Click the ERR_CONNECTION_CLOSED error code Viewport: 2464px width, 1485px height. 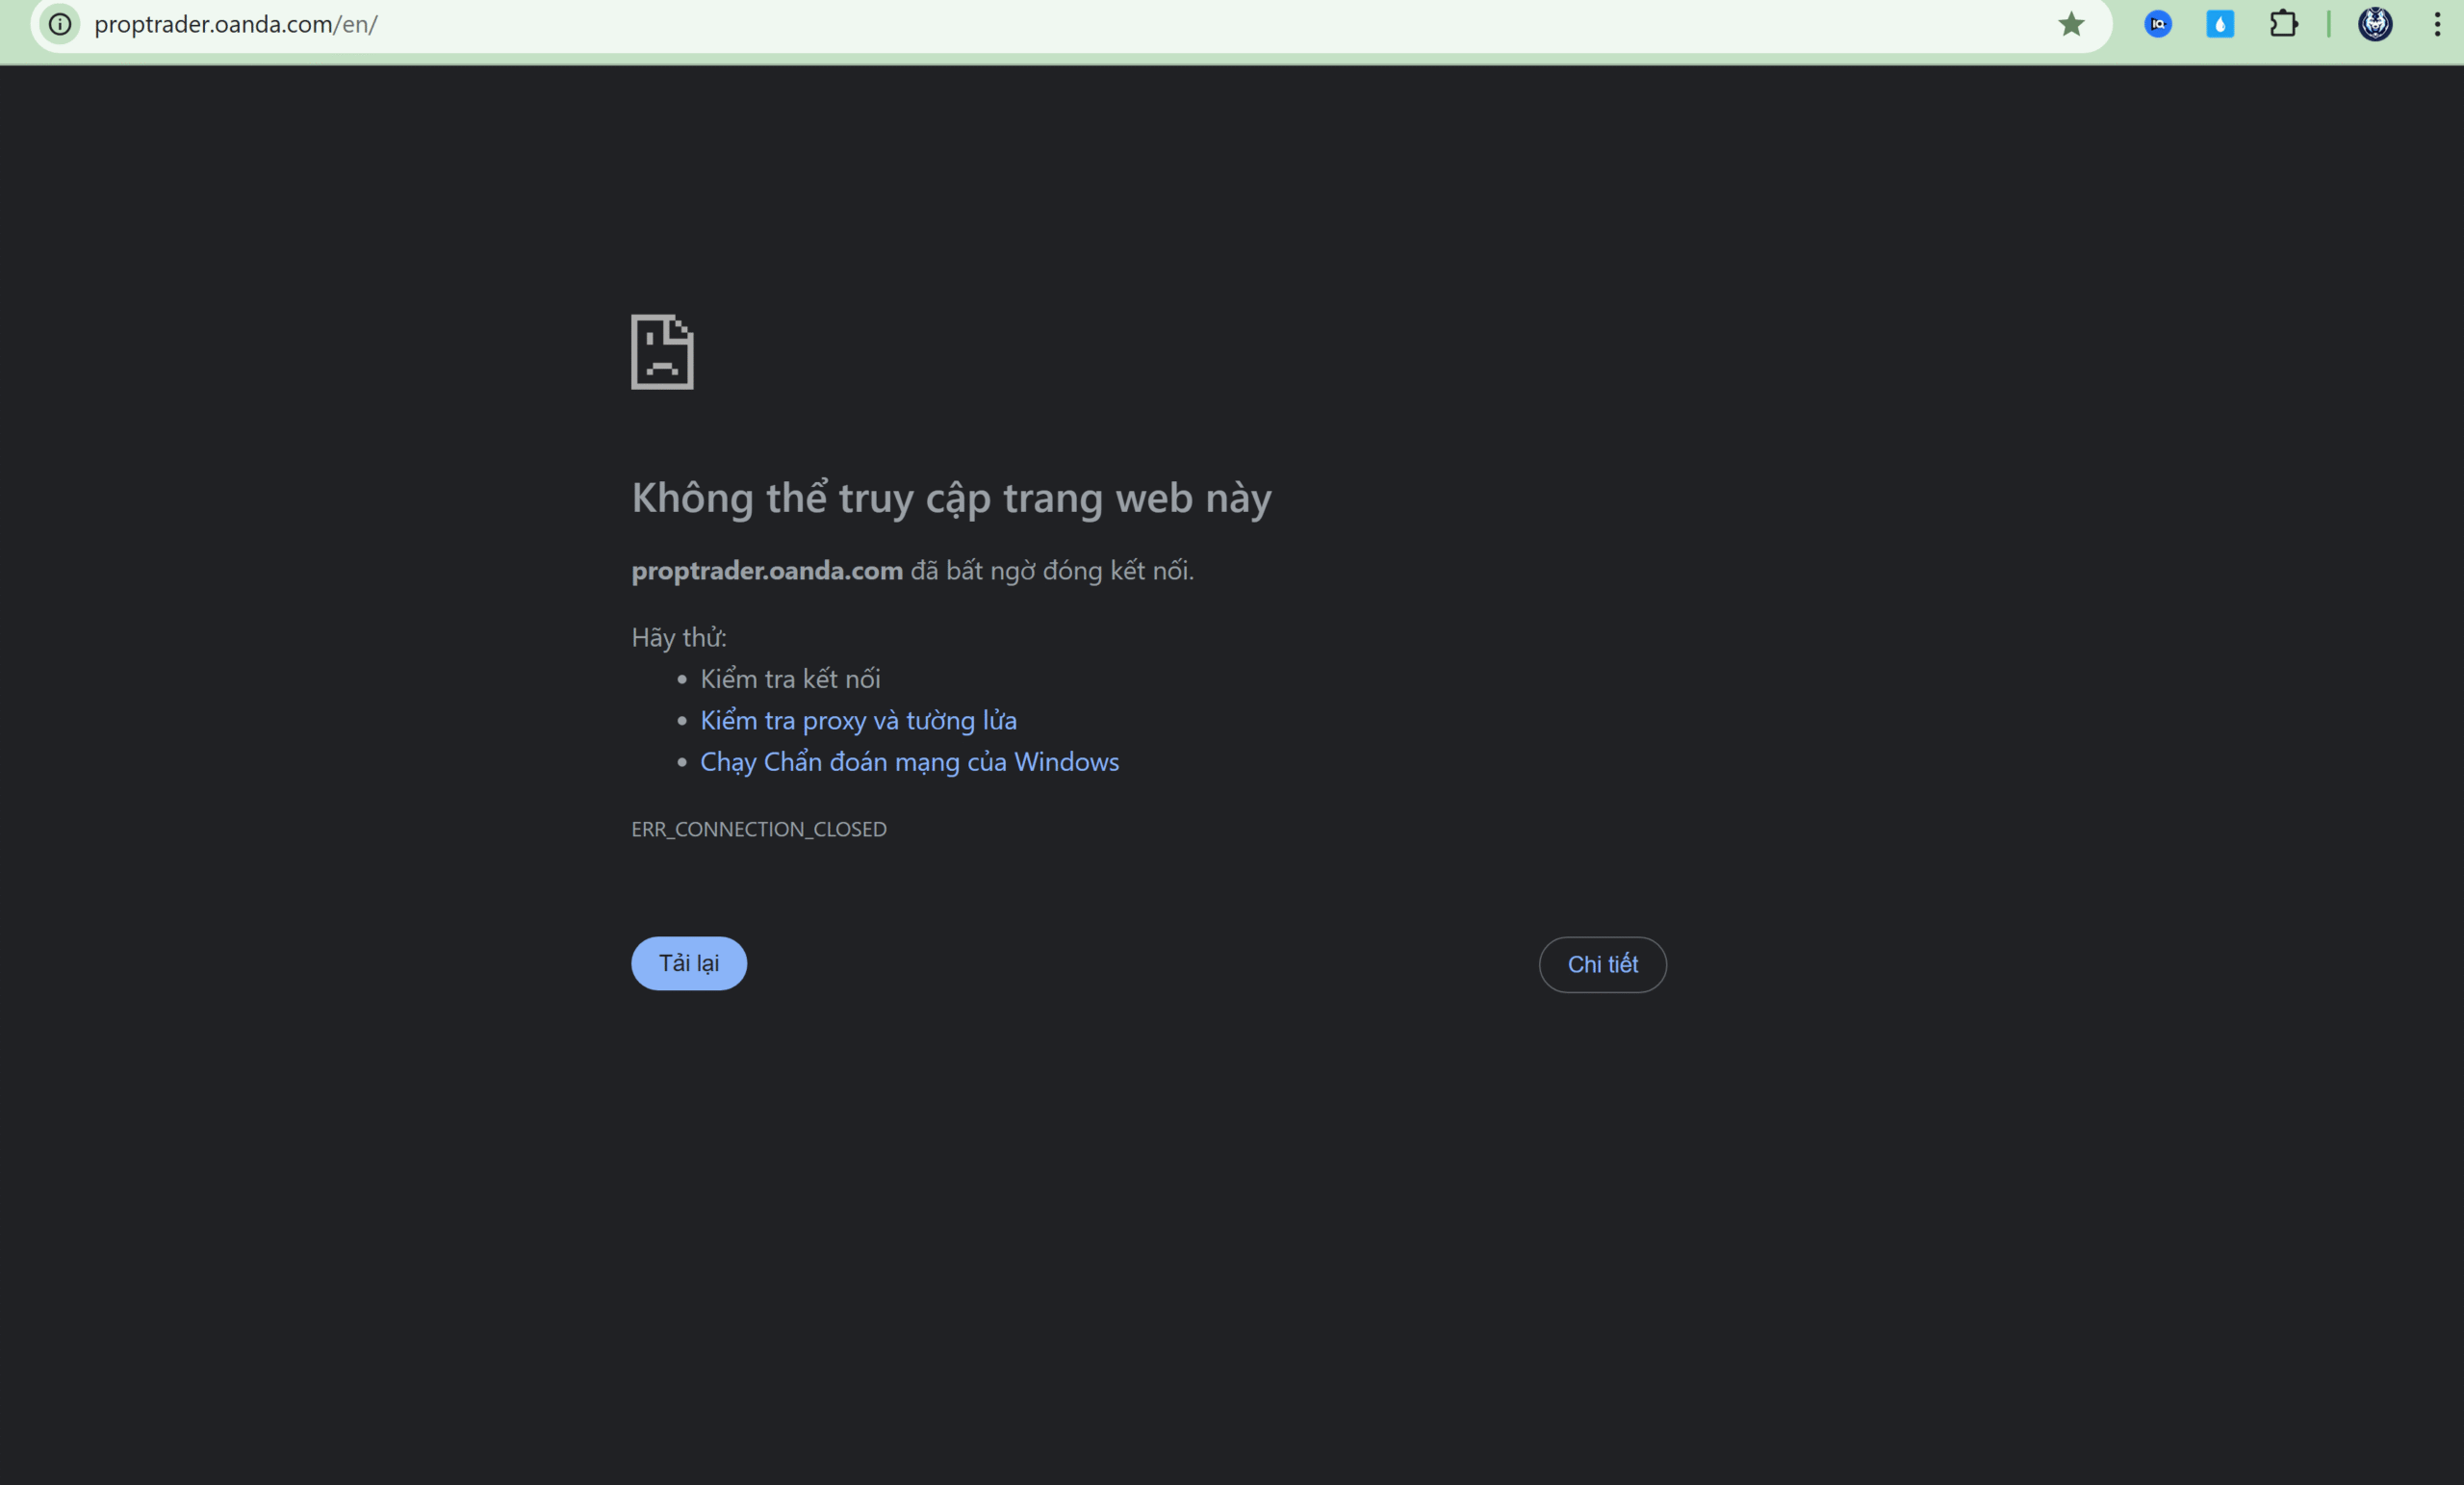click(x=758, y=829)
